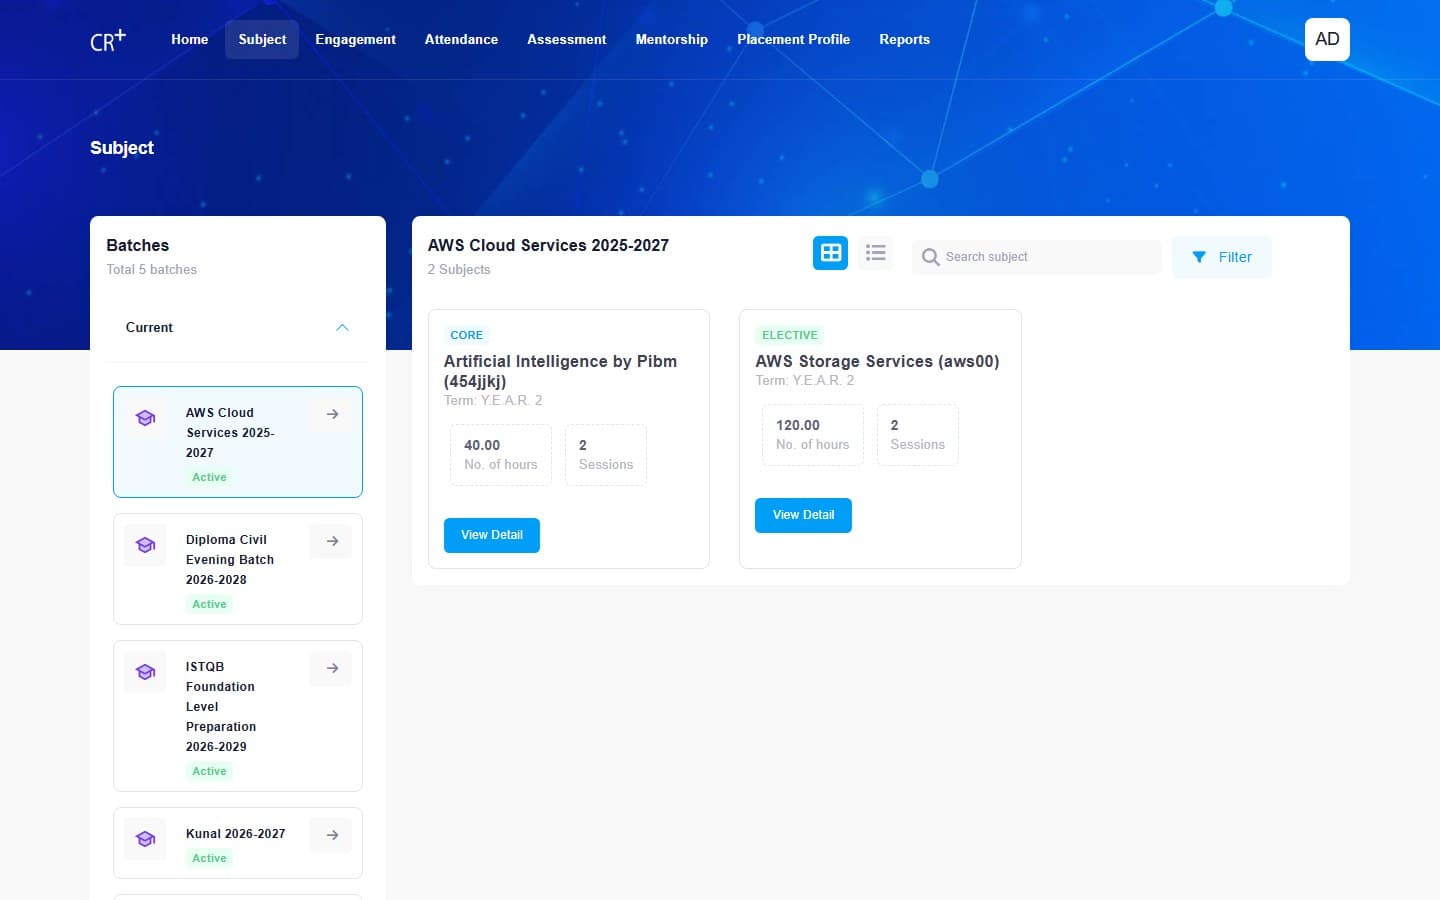
Task: Open the AD profile avatar
Action: [1327, 39]
